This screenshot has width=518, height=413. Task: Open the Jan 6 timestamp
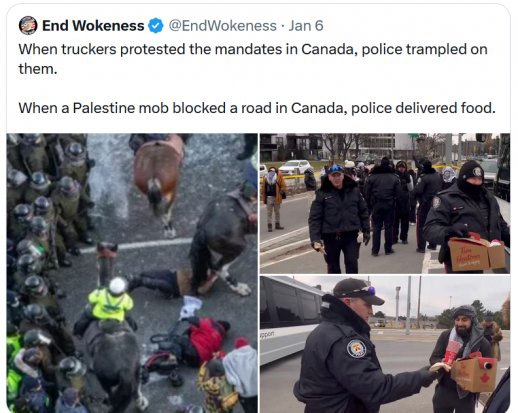click(x=306, y=26)
